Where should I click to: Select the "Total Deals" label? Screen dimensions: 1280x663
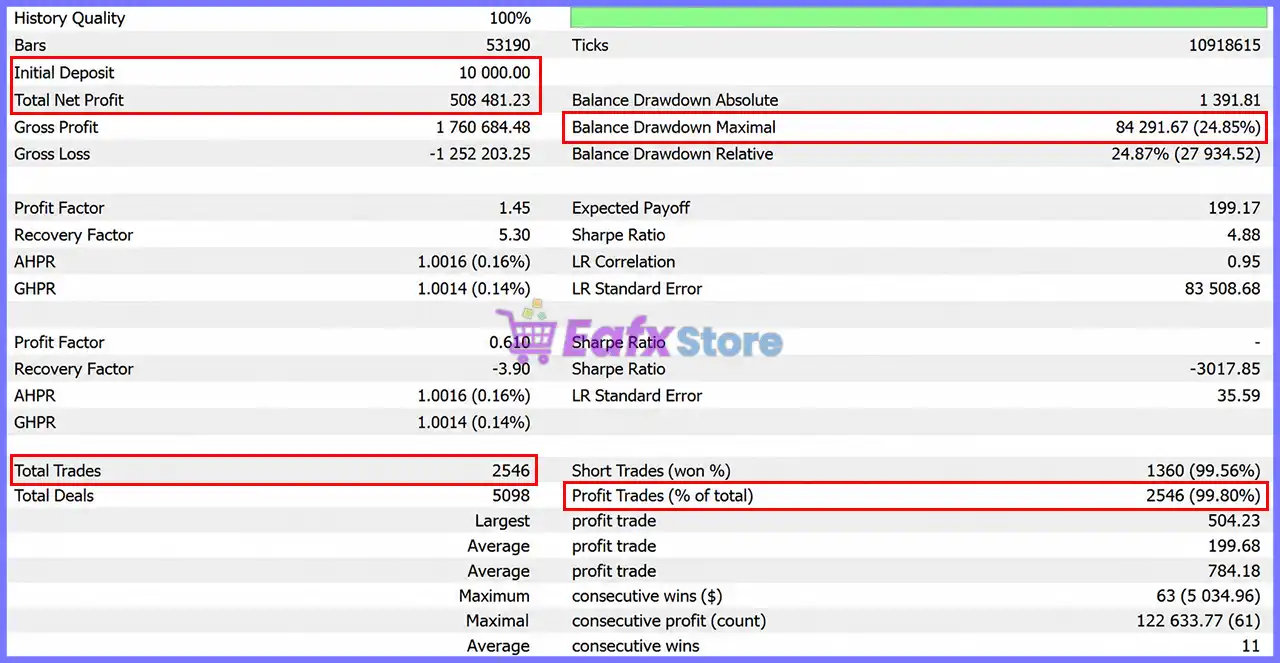[x=54, y=496]
